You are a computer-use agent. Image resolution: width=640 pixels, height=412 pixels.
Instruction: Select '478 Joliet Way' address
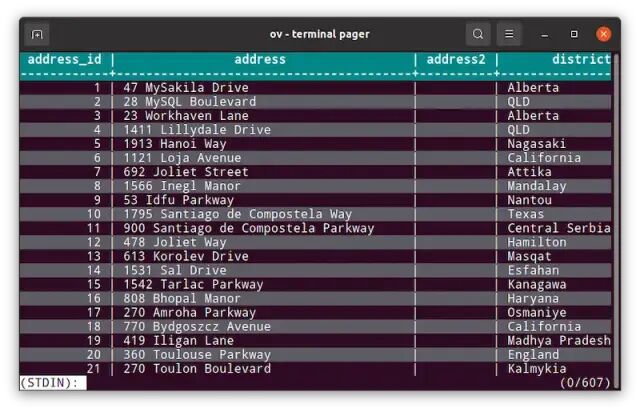click(175, 242)
